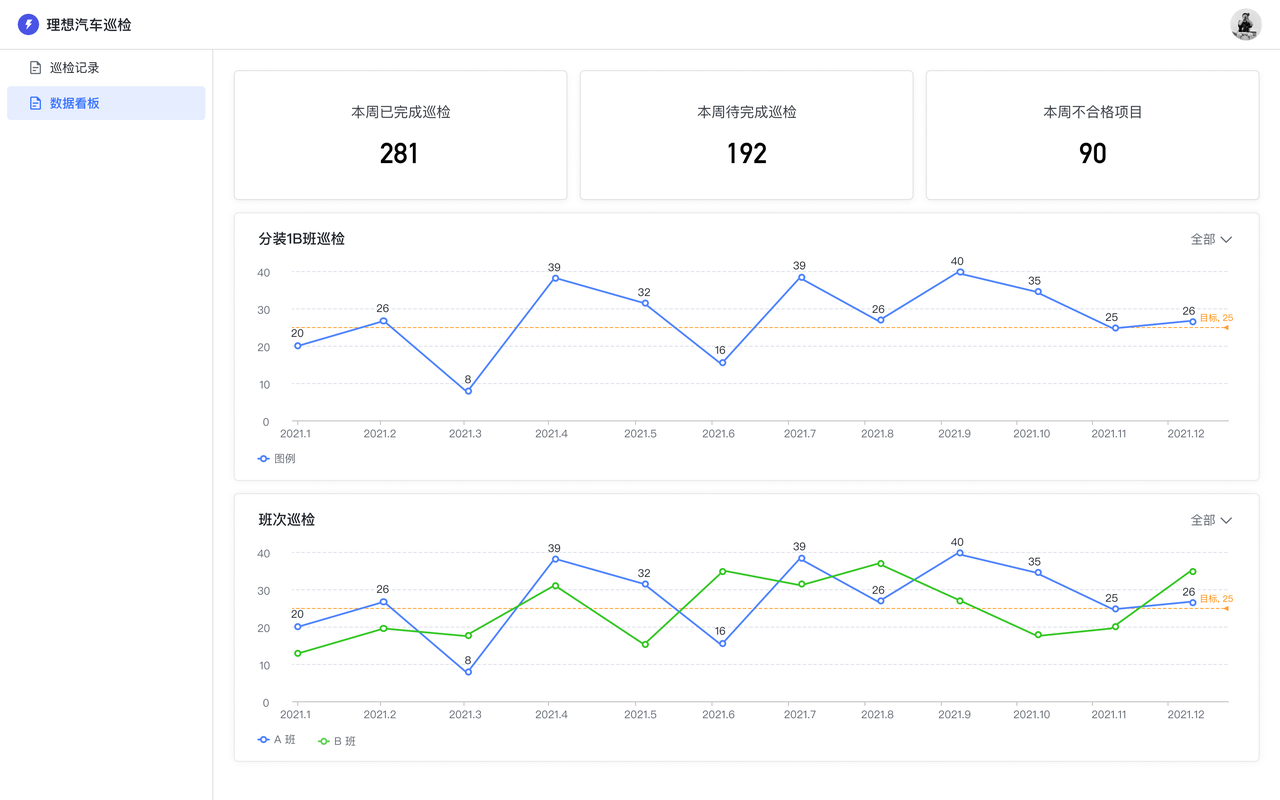Toggle the B 班 legend series
Viewport: 1280px width, 800px height.
337,742
